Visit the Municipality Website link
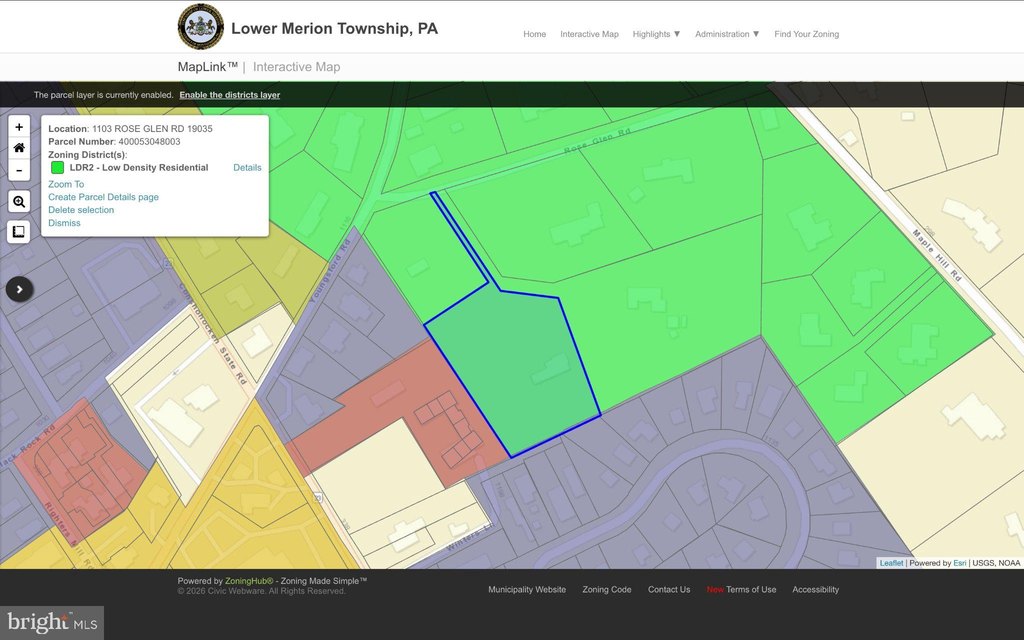This screenshot has height=640, width=1024. 527,590
